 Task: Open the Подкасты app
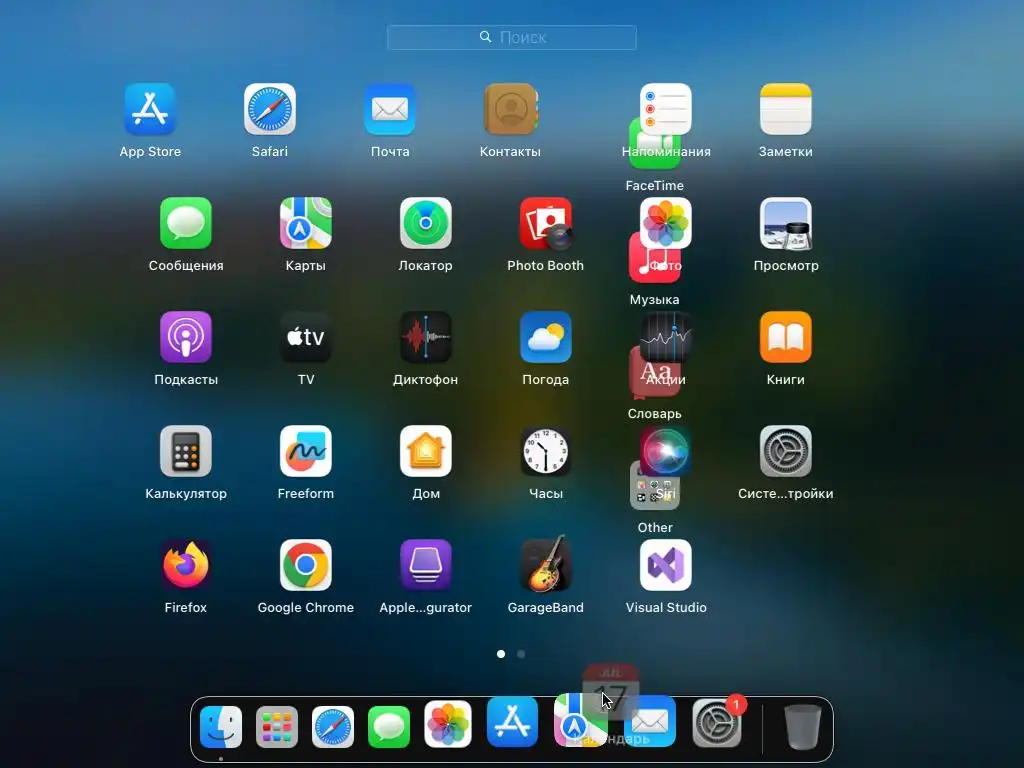tap(186, 337)
